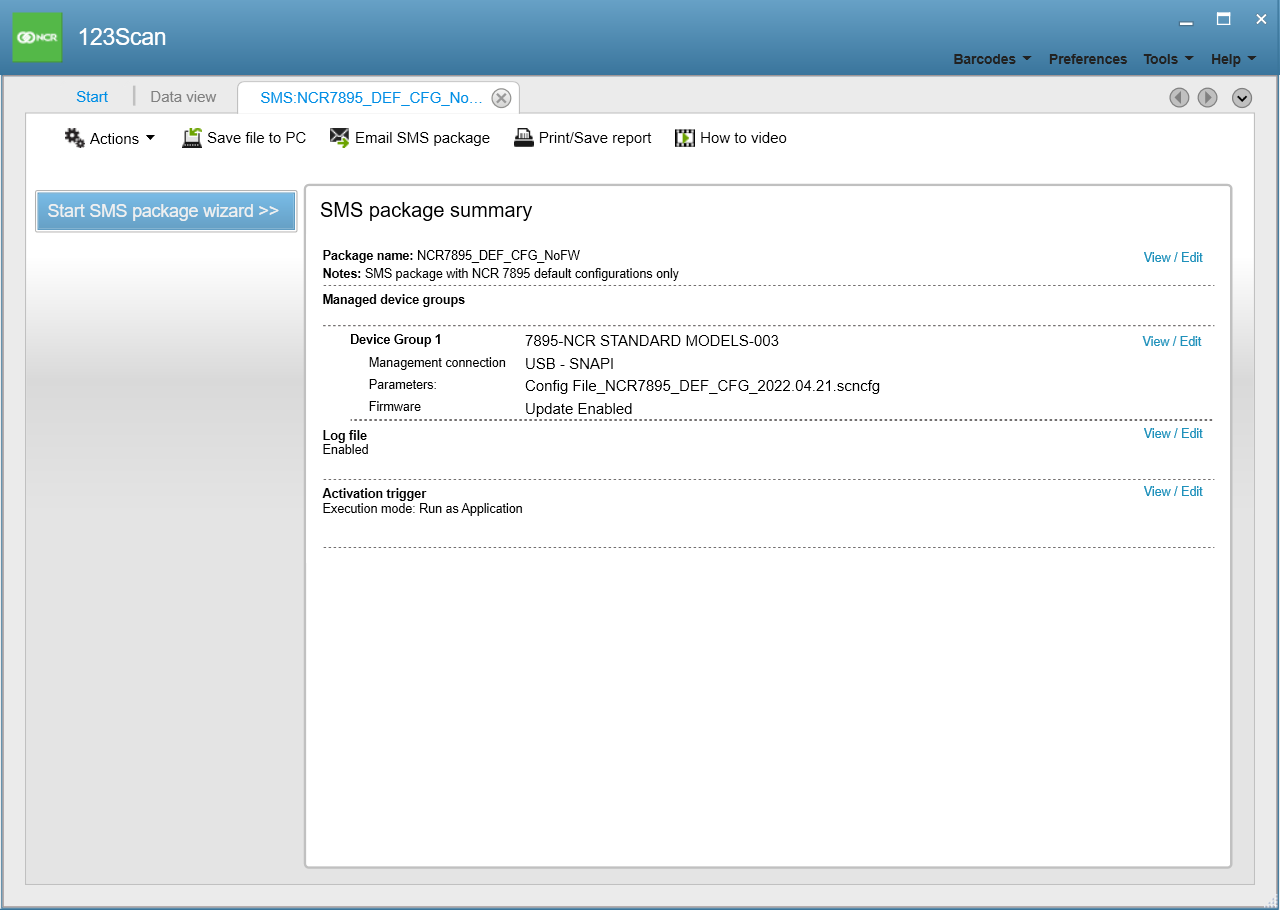Click the Enabled status under Log file

click(x=345, y=450)
